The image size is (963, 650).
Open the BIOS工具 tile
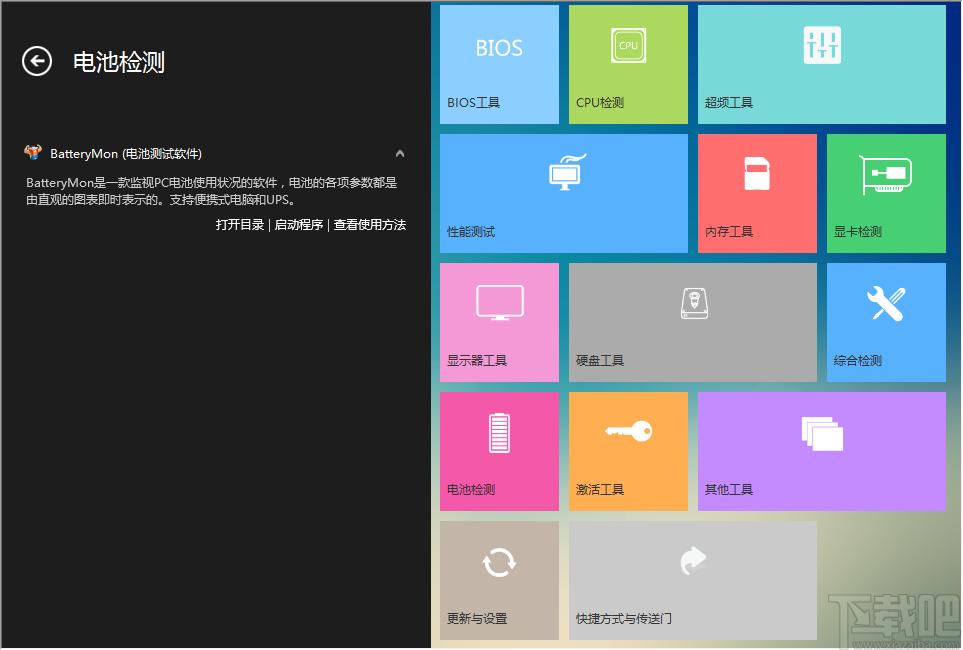point(499,65)
